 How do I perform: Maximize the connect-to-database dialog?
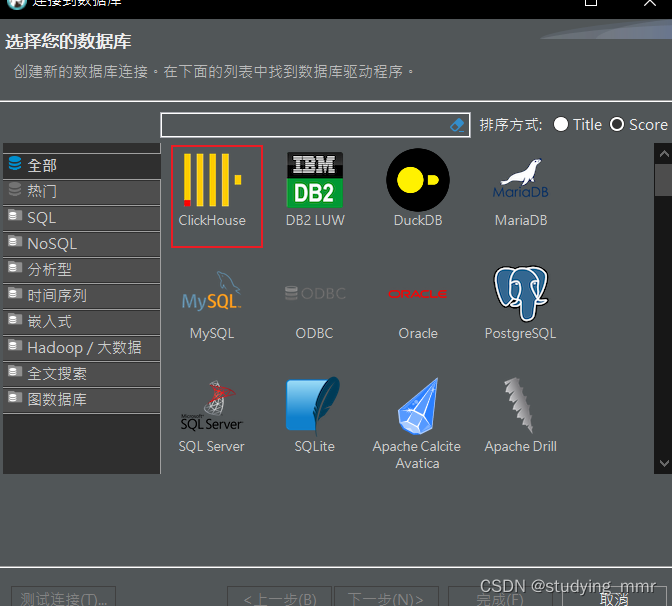tap(591, 3)
